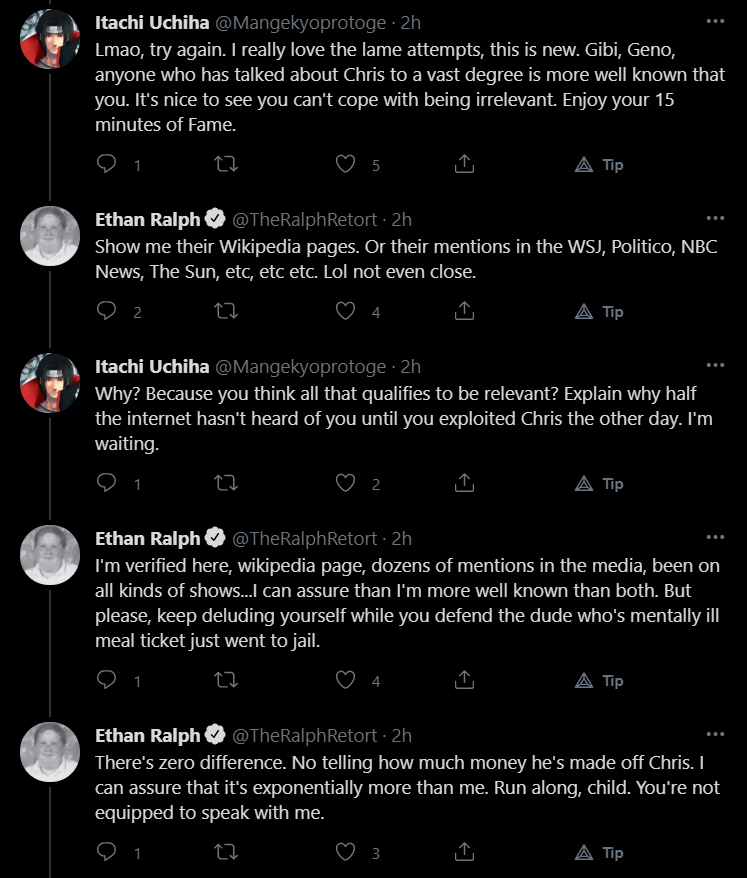Open Ethan Ralph's name on the Wikipedia tweet
Viewport: 747px width, 878px height.
147,220
